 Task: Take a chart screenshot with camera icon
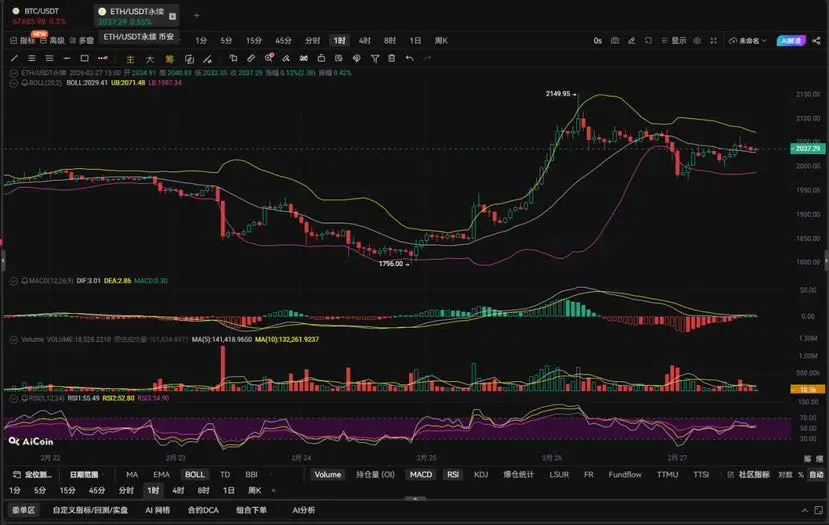point(615,41)
